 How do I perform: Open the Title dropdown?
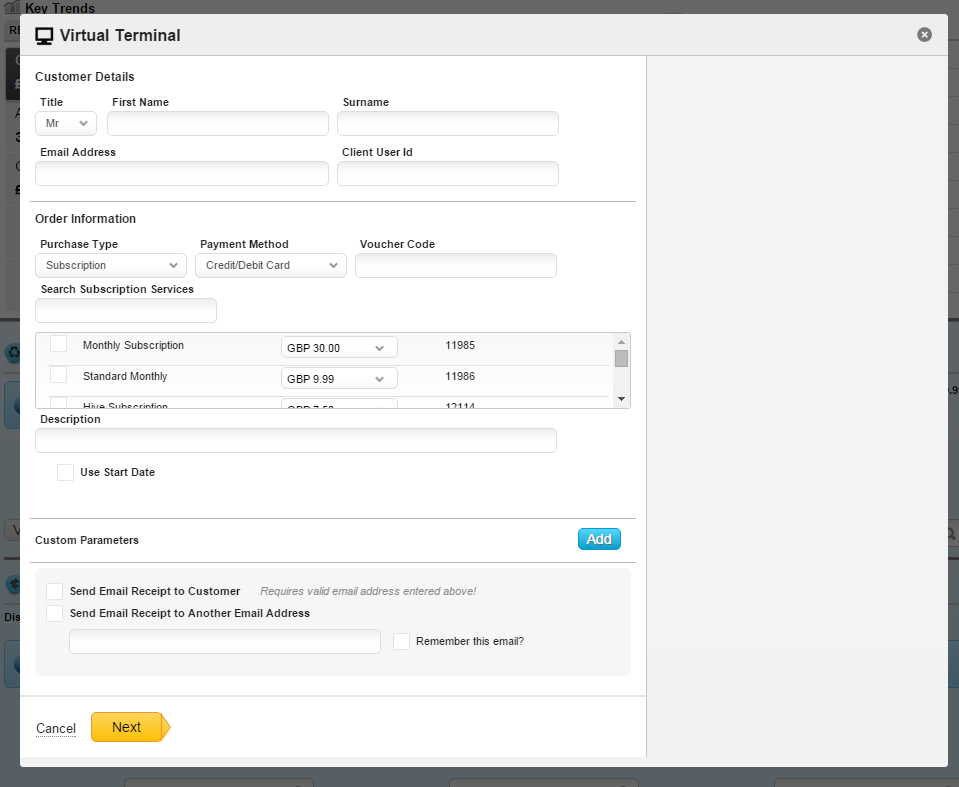tap(66, 124)
